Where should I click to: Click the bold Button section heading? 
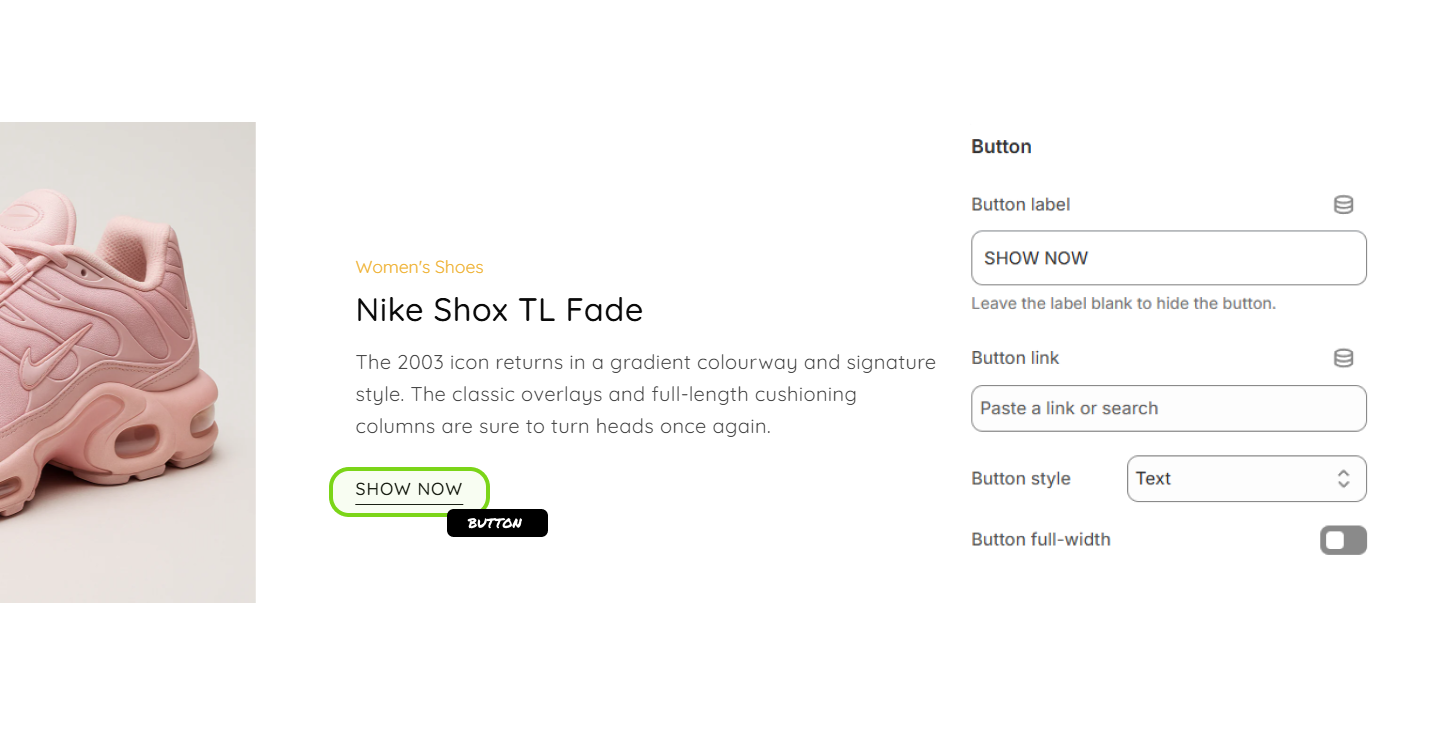pyautogui.click(x=1001, y=147)
